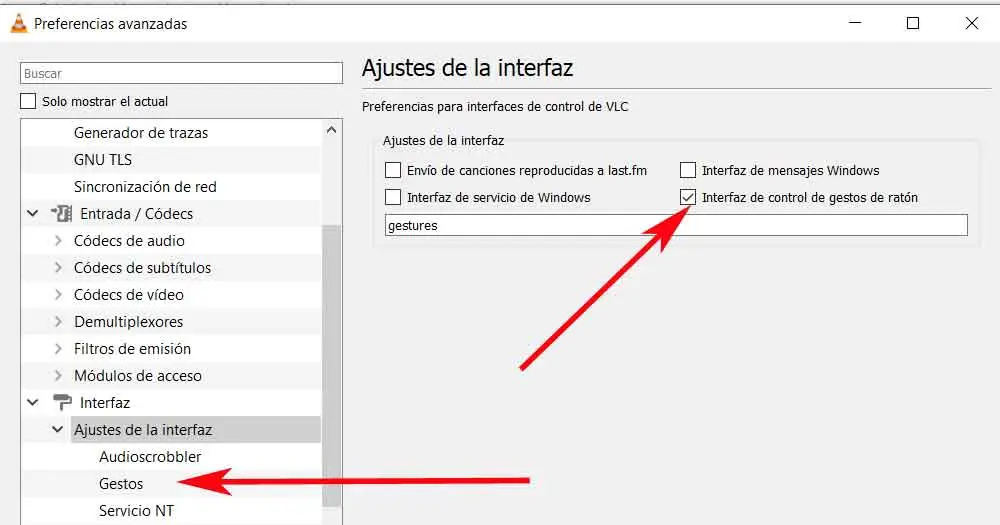Click the Interfaz paint roller icon

click(62, 403)
